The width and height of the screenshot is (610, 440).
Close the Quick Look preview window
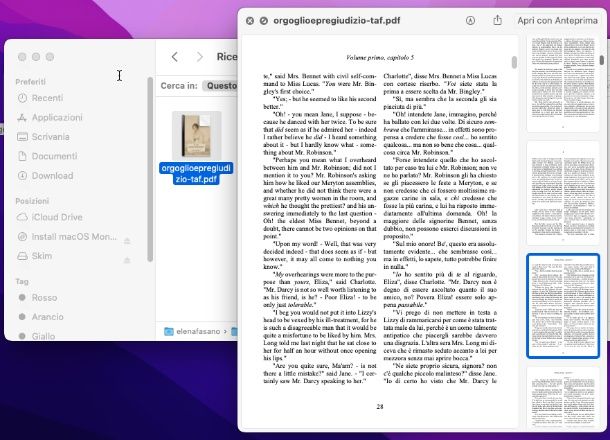pyautogui.click(x=250, y=21)
